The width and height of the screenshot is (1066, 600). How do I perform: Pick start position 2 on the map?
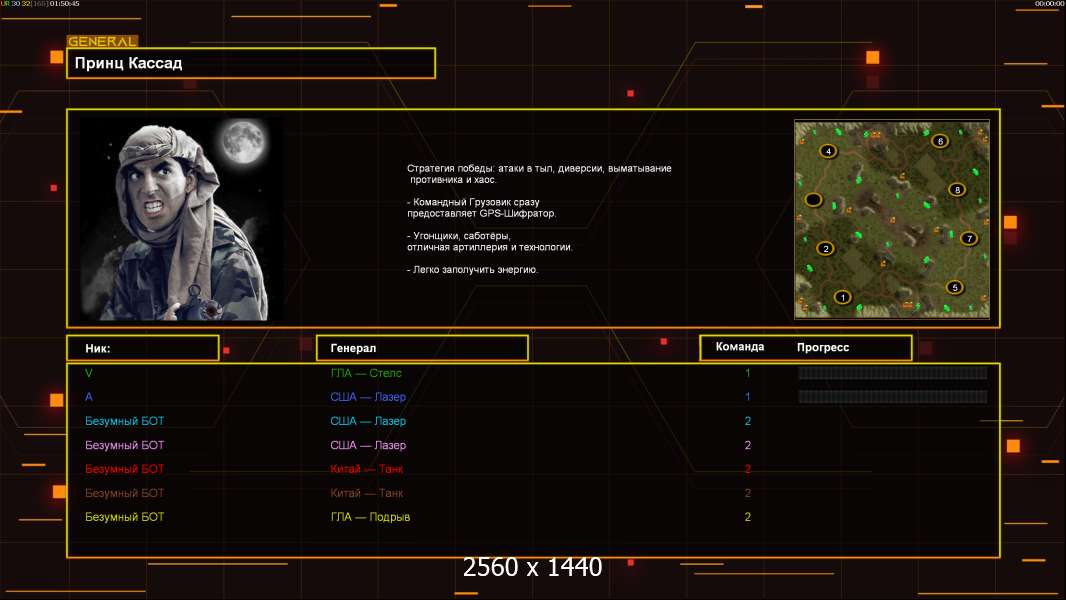[825, 248]
